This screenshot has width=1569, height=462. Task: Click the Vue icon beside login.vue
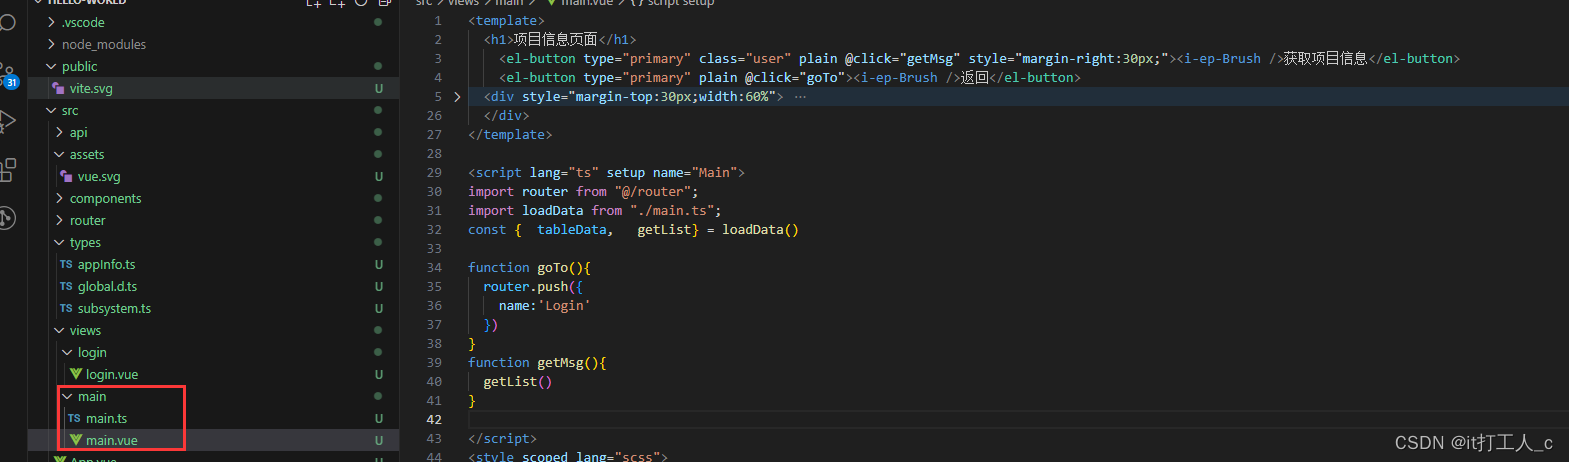pyautogui.click(x=75, y=374)
